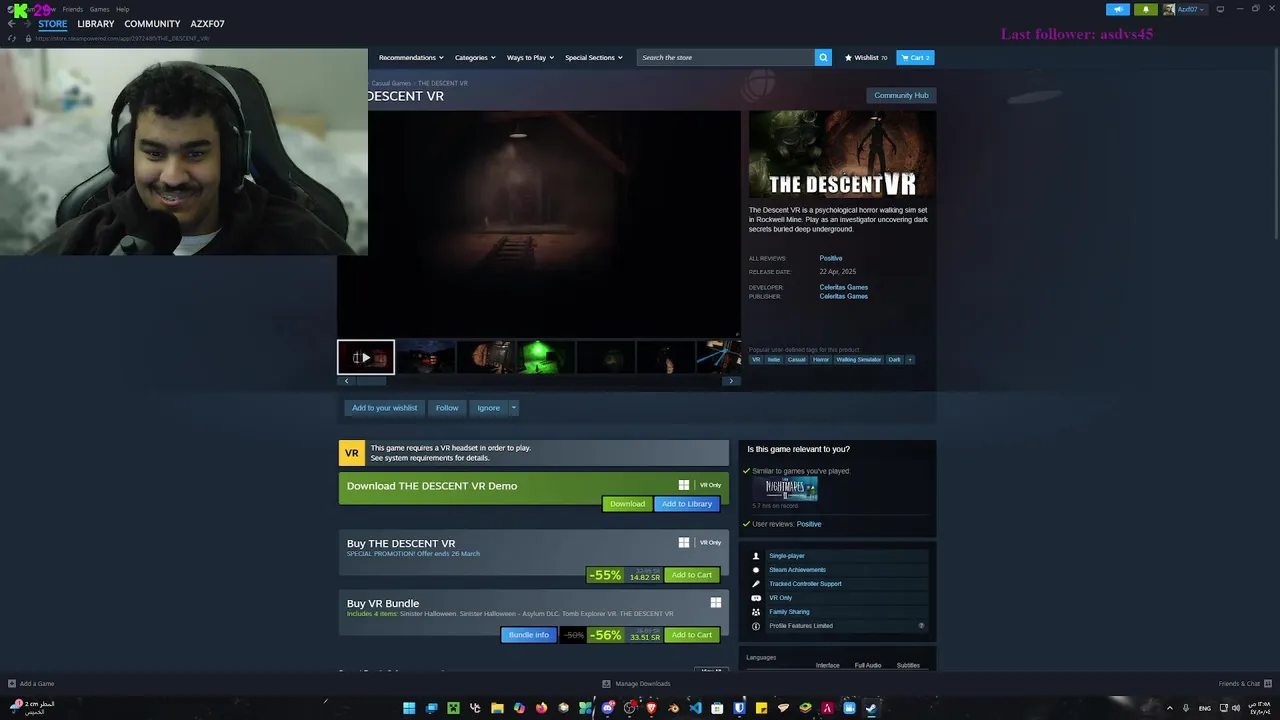The width and height of the screenshot is (1280, 720).
Task: Open the Windows Start button
Action: point(409,708)
